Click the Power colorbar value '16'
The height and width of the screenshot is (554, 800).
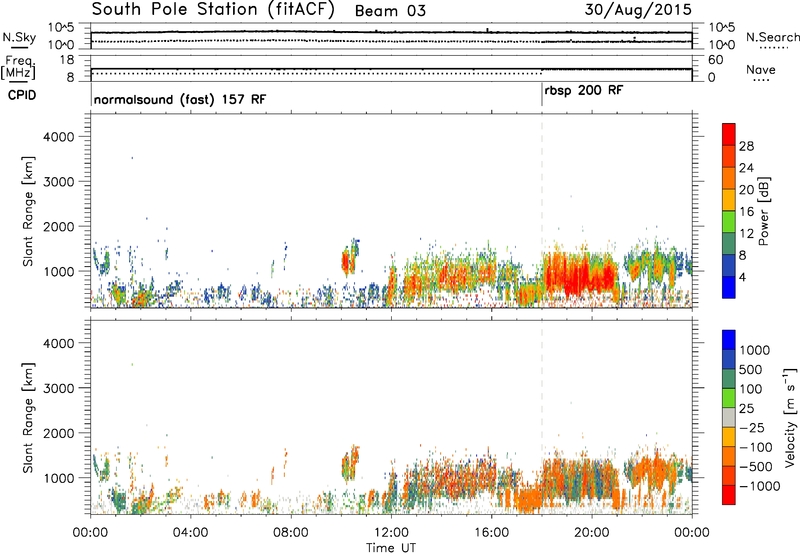click(746, 212)
